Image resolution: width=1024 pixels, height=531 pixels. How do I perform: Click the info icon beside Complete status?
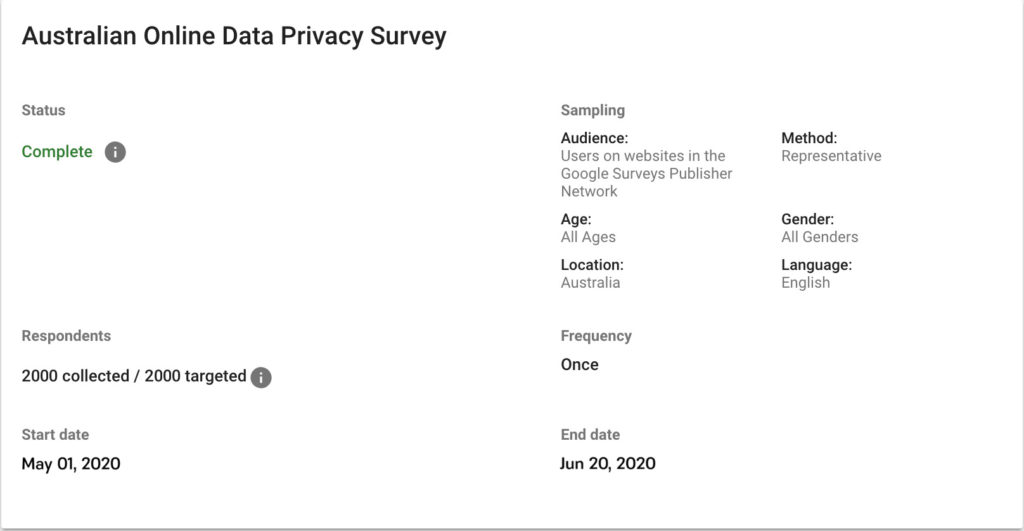click(x=115, y=152)
